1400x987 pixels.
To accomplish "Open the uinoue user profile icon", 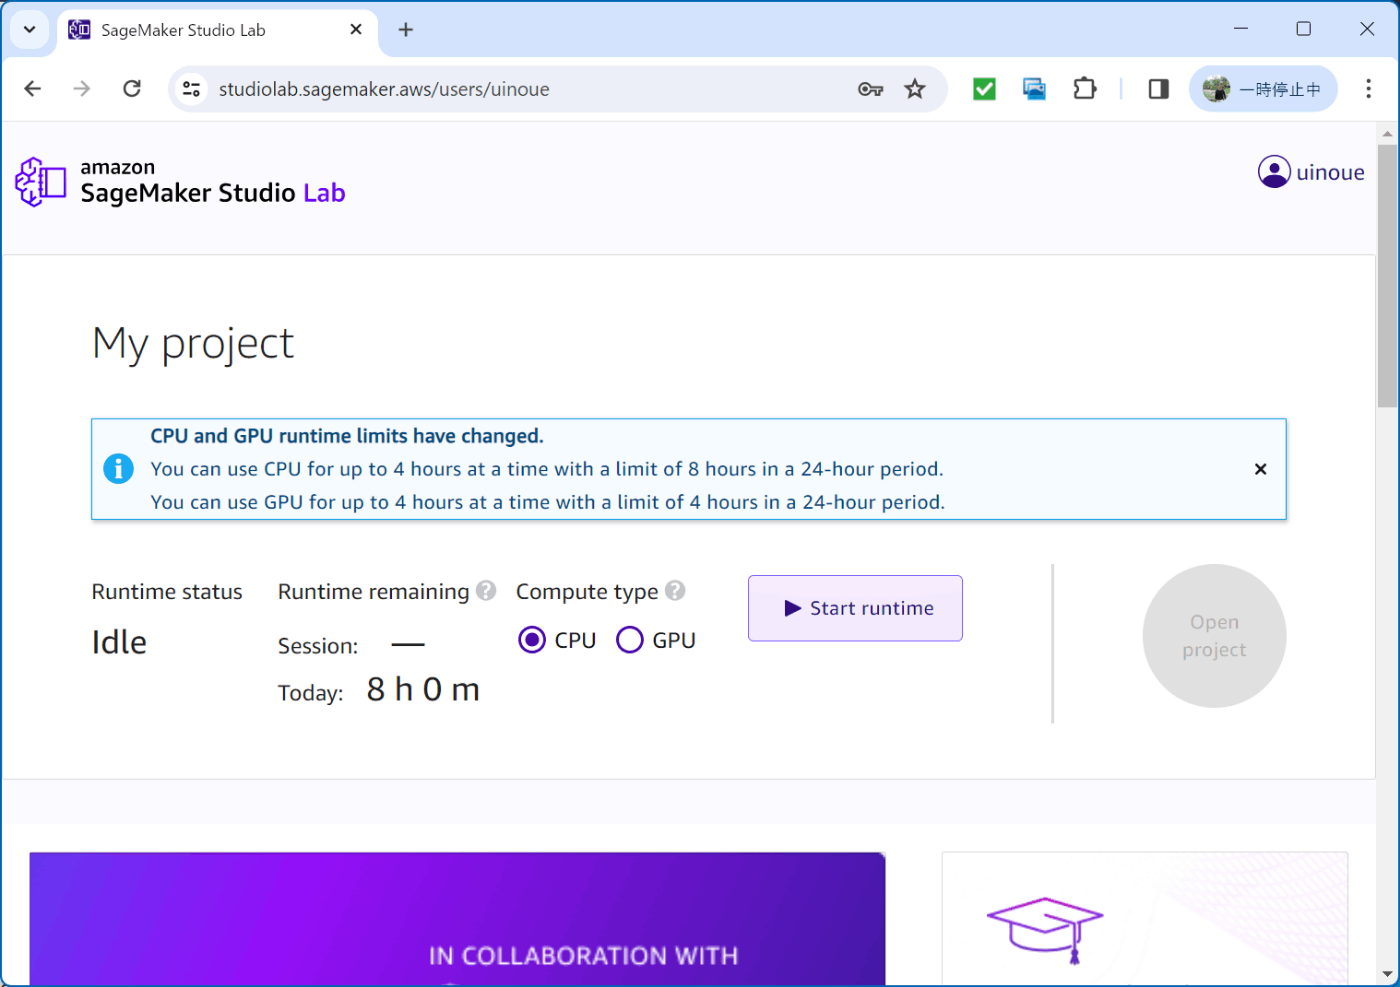I will (1274, 172).
